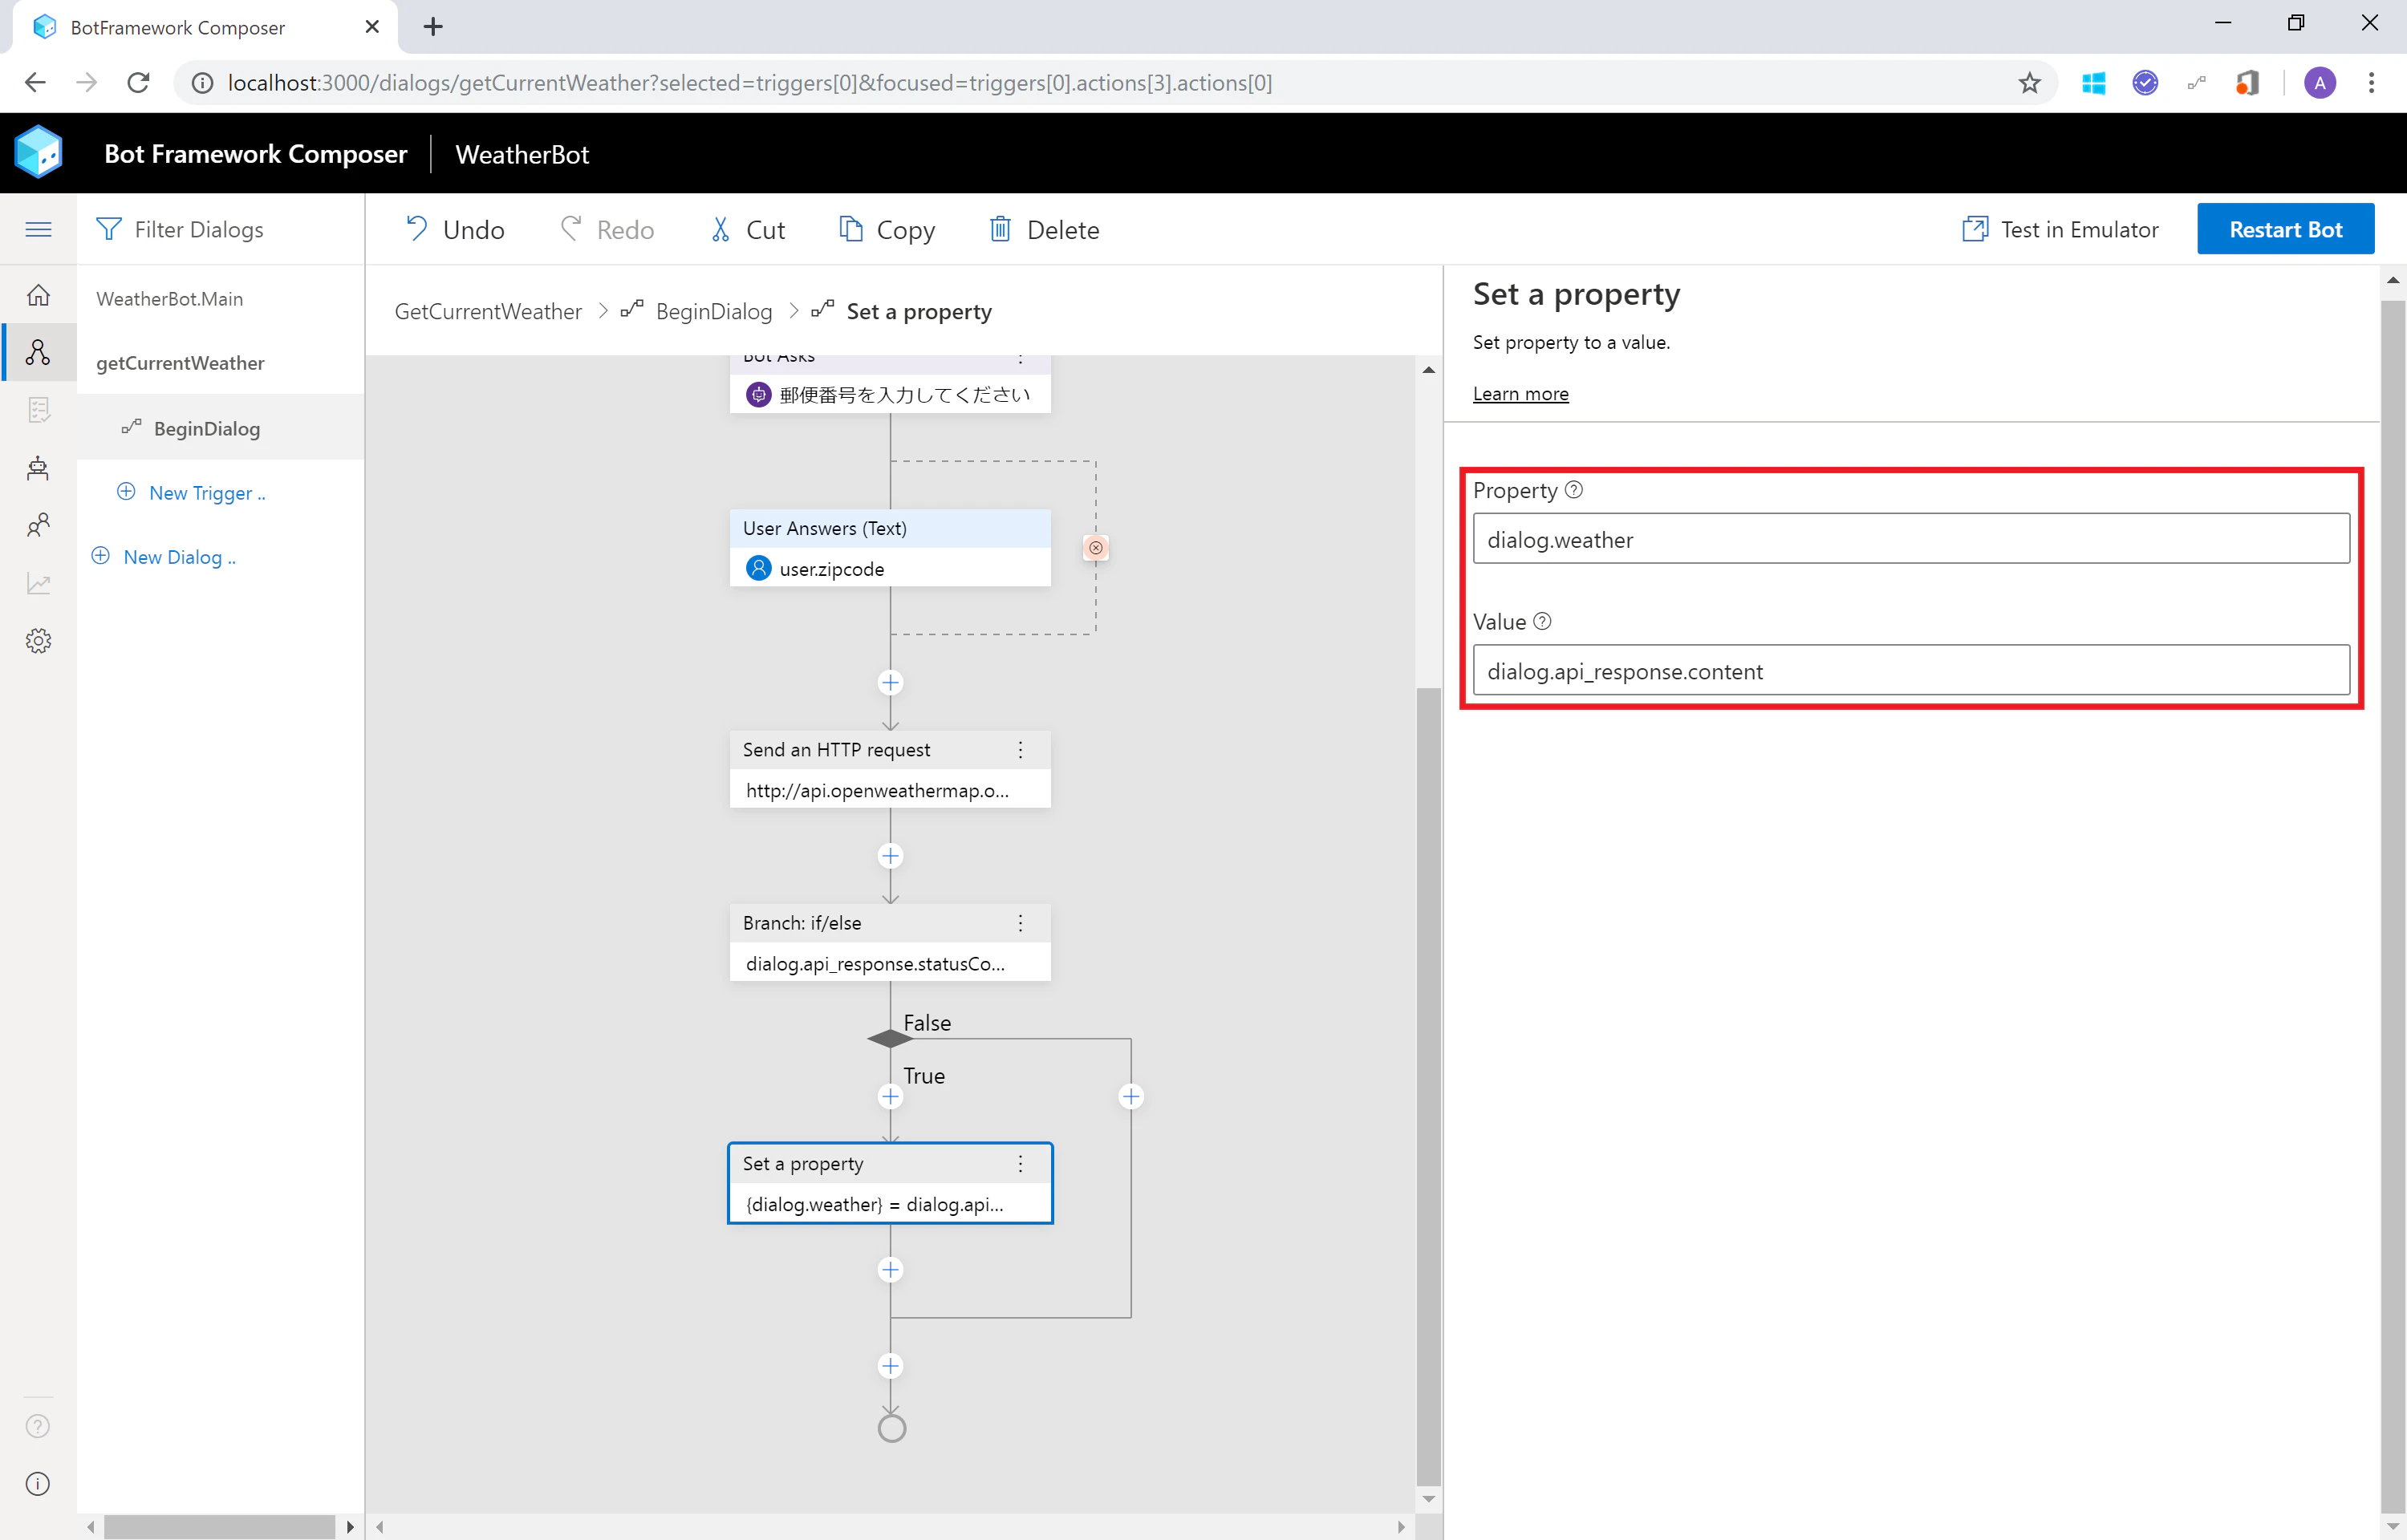Click the Property input field
Viewport: 2407px width, 1540px height.
click(x=1911, y=539)
